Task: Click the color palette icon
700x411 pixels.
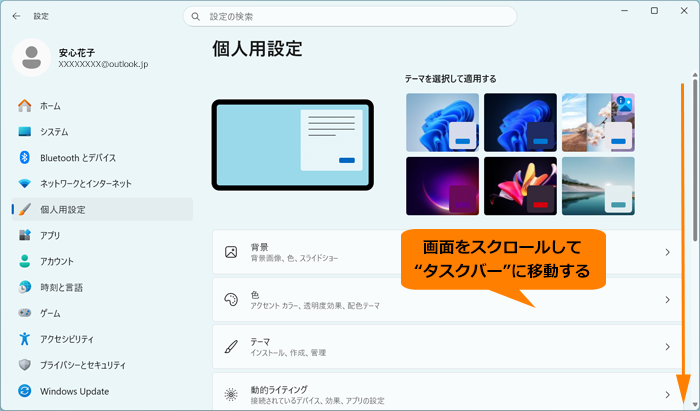Action: point(231,299)
